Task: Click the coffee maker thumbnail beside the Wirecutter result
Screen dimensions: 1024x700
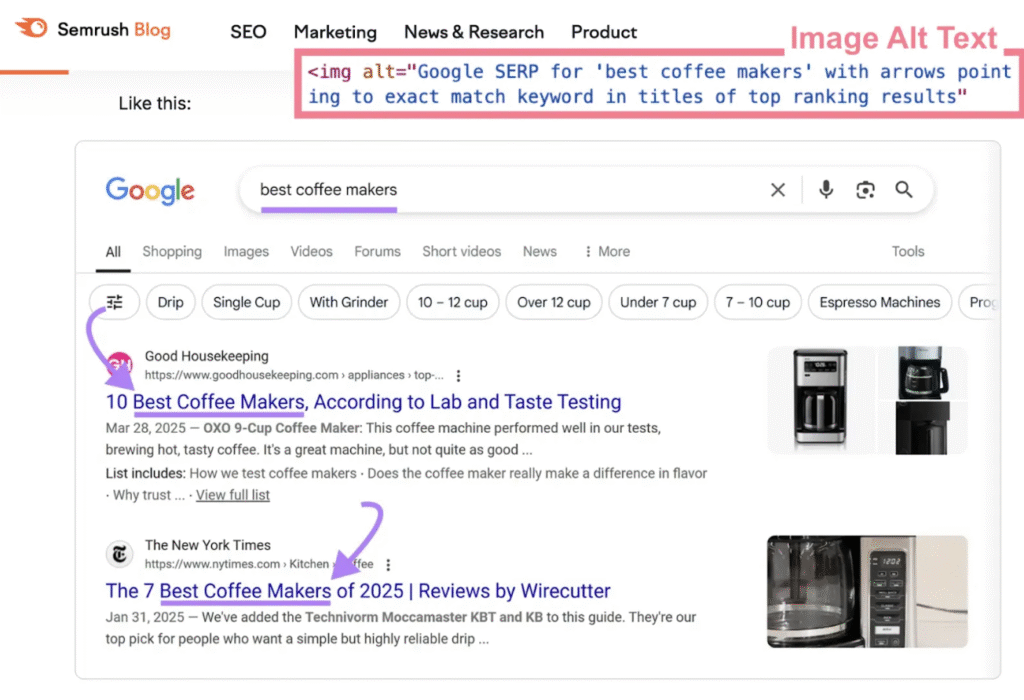Action: pos(866,590)
